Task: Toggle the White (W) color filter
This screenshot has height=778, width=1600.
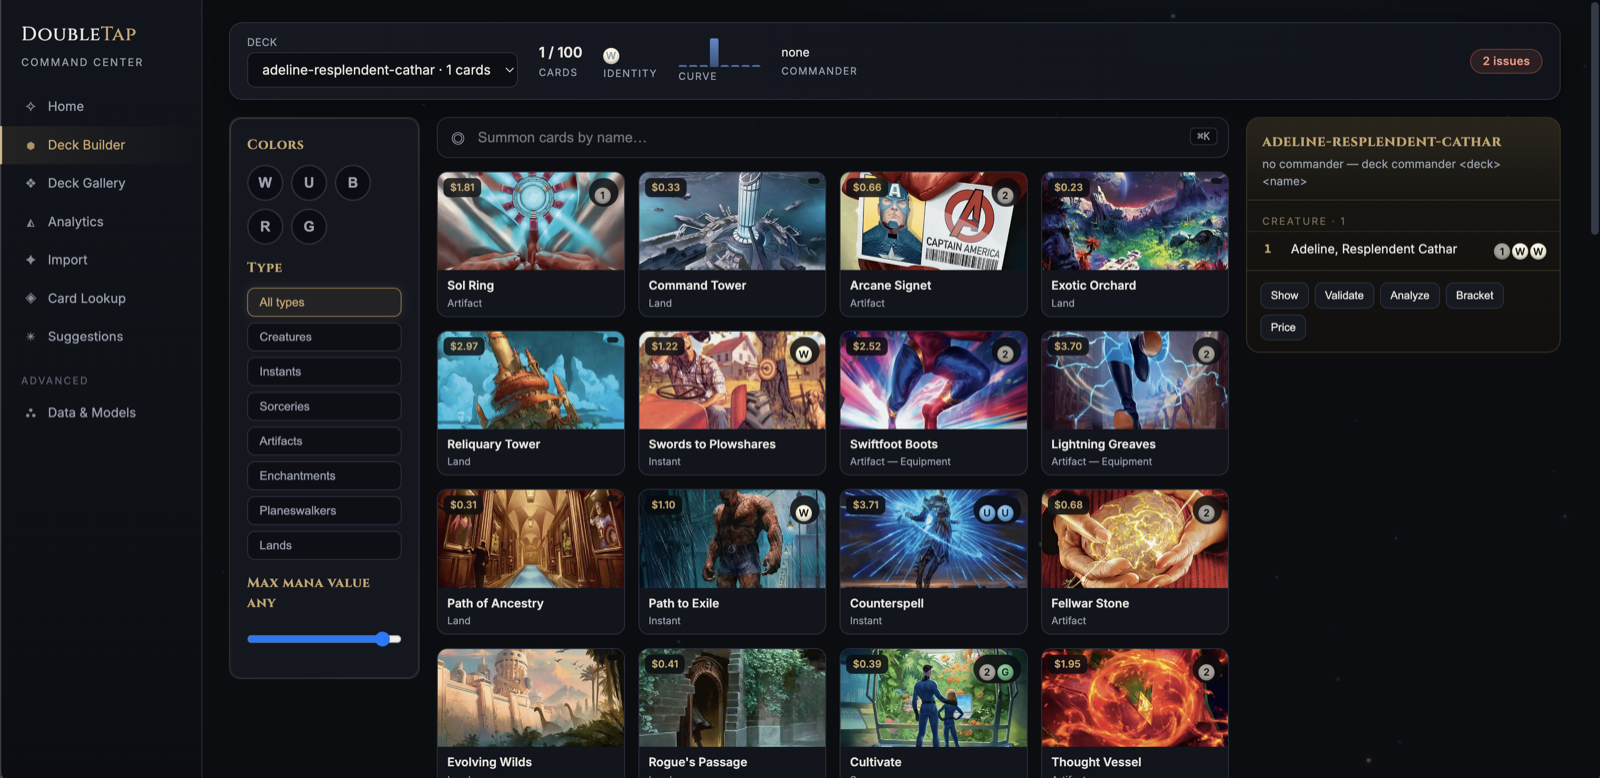Action: tap(265, 183)
